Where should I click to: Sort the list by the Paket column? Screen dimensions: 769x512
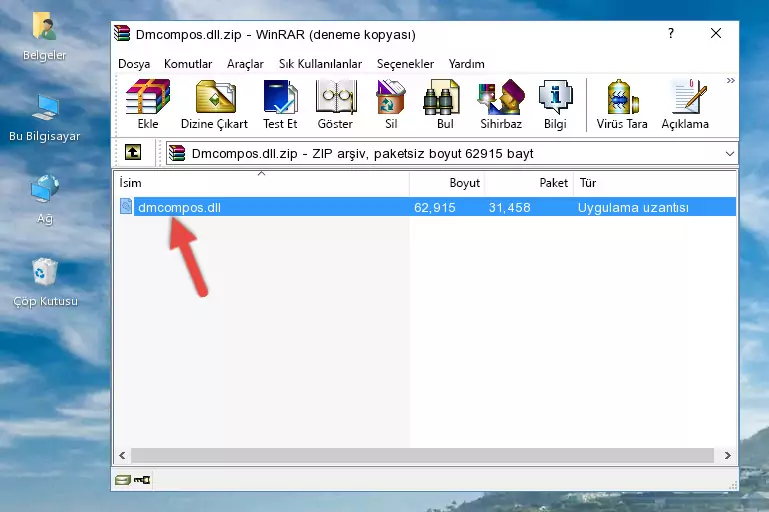529,183
